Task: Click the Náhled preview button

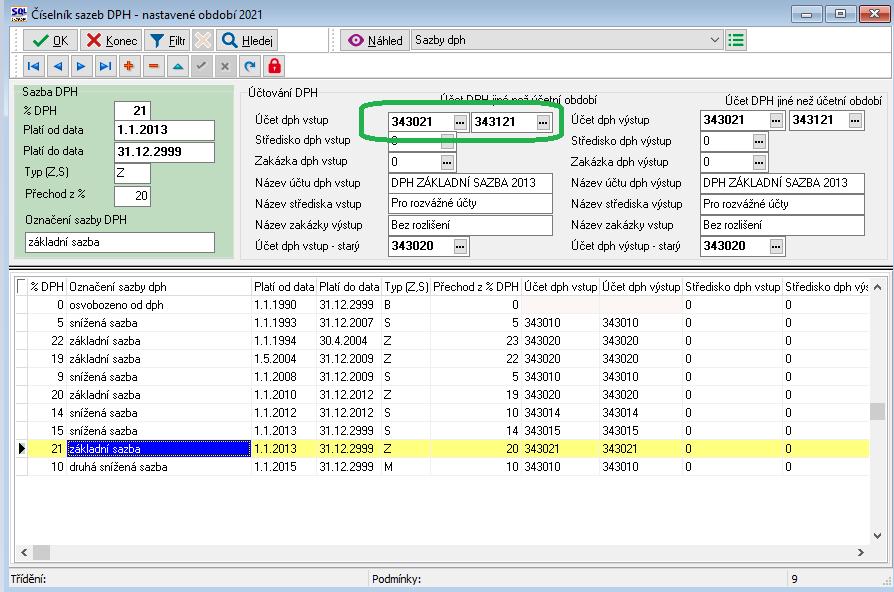Action: (x=375, y=40)
